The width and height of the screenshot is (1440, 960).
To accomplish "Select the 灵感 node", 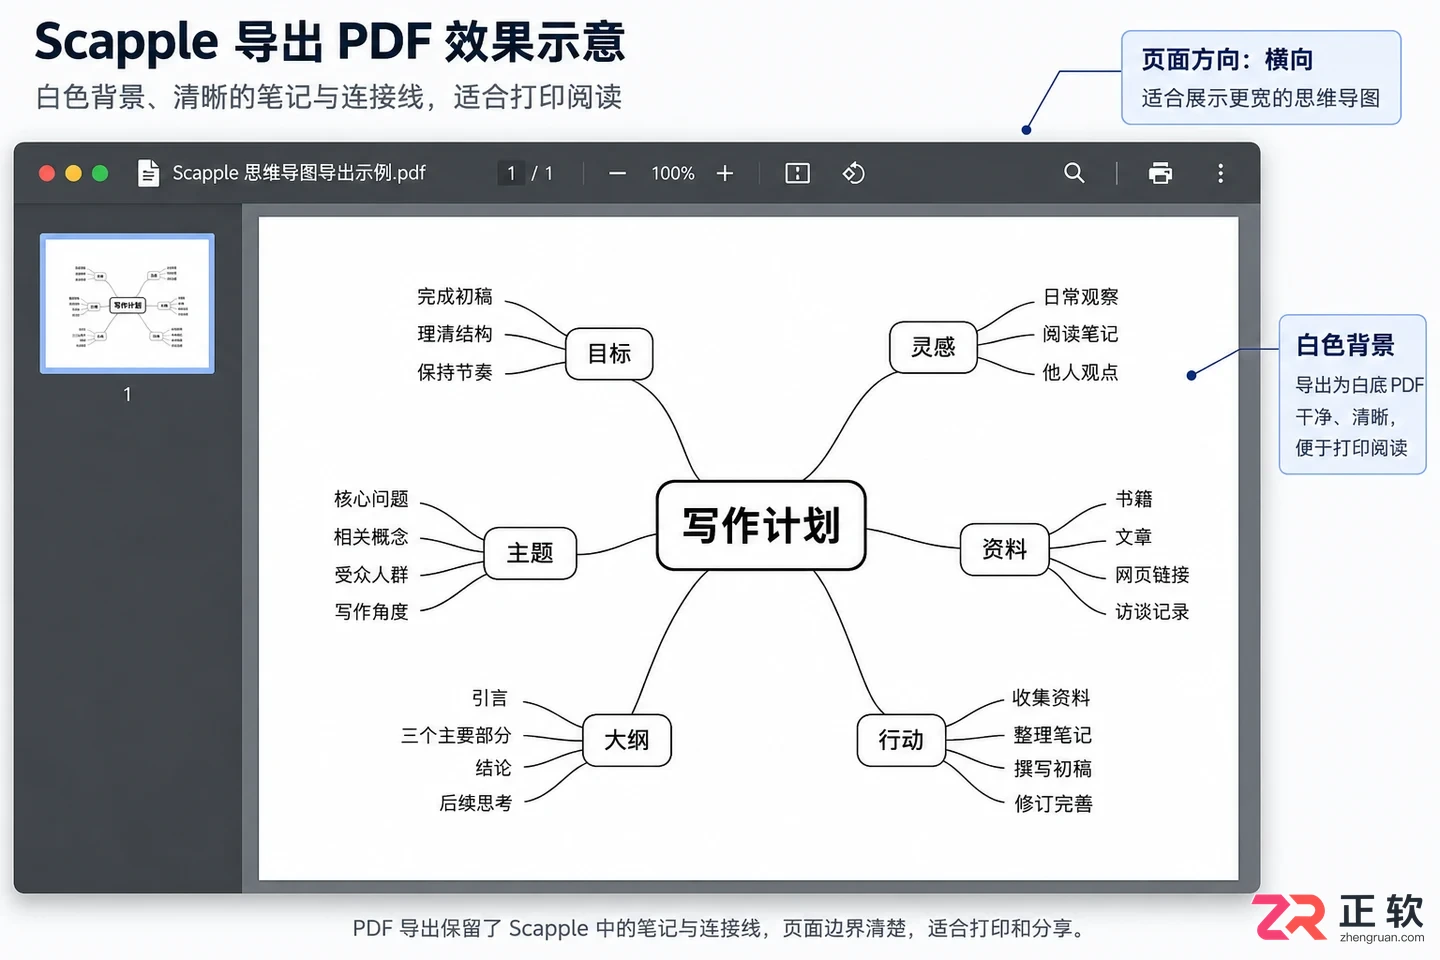I will [x=933, y=347].
